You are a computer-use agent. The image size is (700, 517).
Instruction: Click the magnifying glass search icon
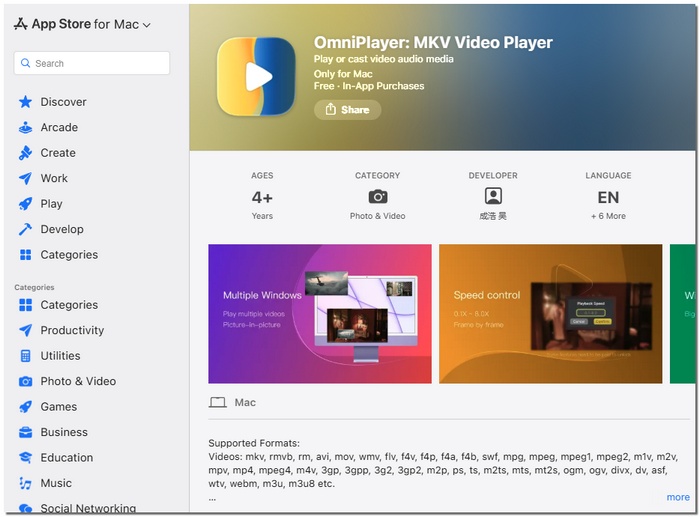tap(25, 63)
